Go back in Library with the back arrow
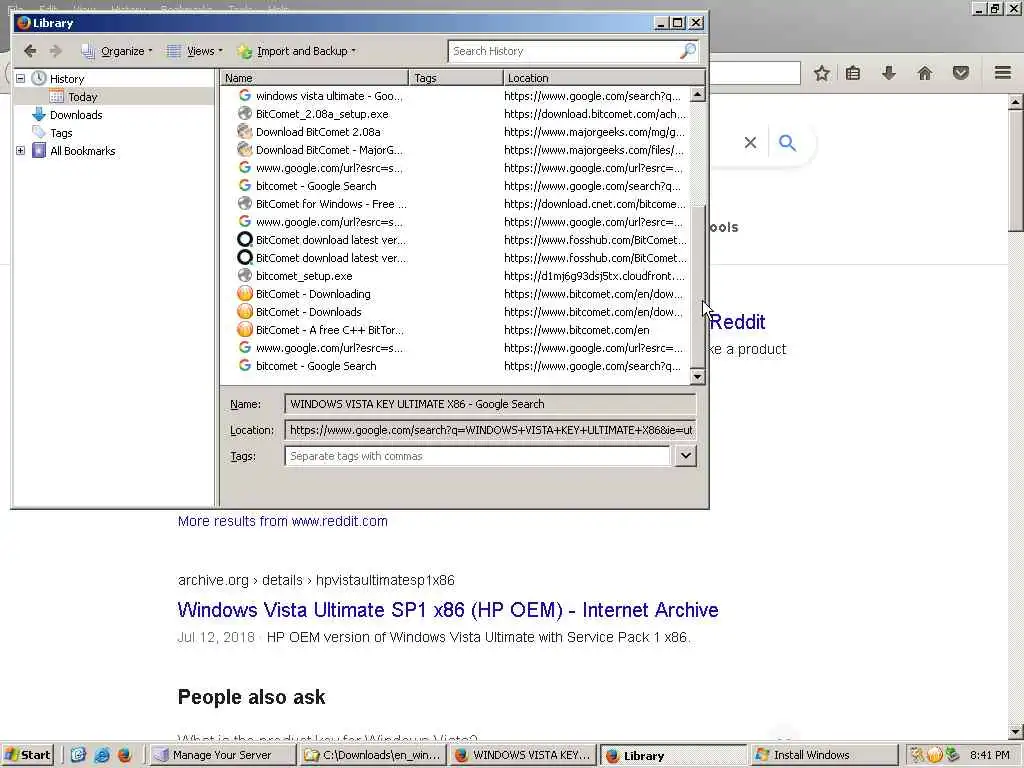Screen dimensions: 1024x768 click(30, 51)
